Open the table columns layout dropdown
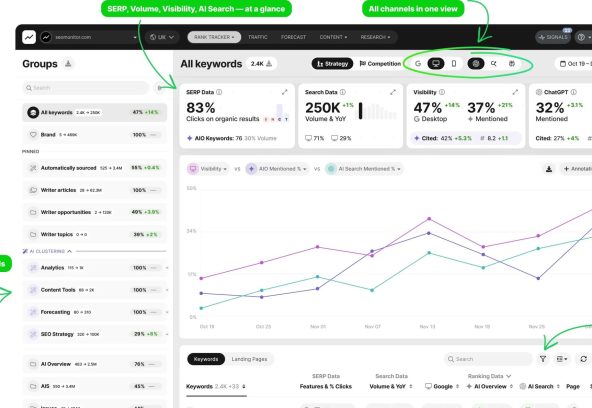 (562, 359)
